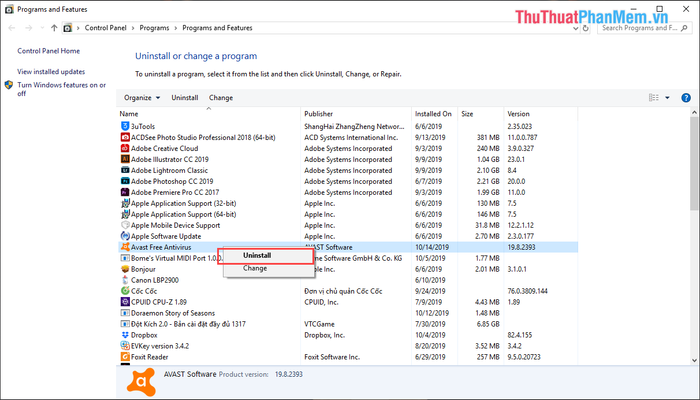
Task: Expand the view options dropdown arrow
Action: 667,98
